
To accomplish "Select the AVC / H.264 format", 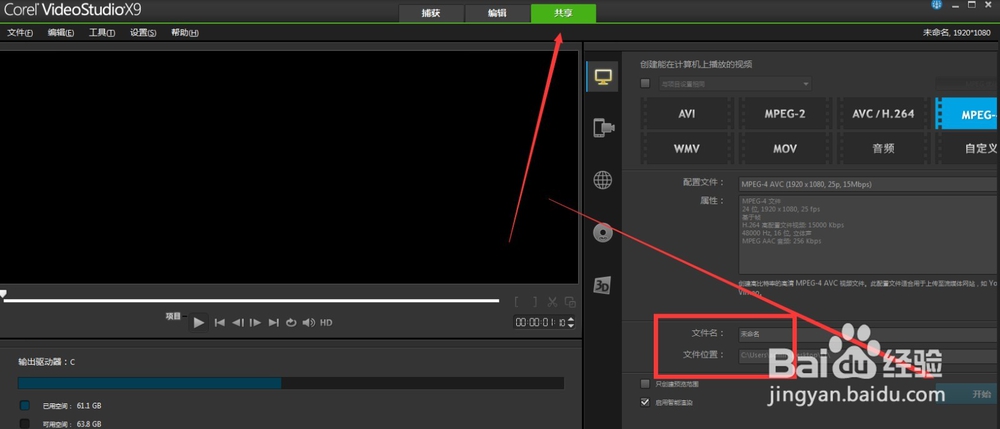I will [x=883, y=113].
